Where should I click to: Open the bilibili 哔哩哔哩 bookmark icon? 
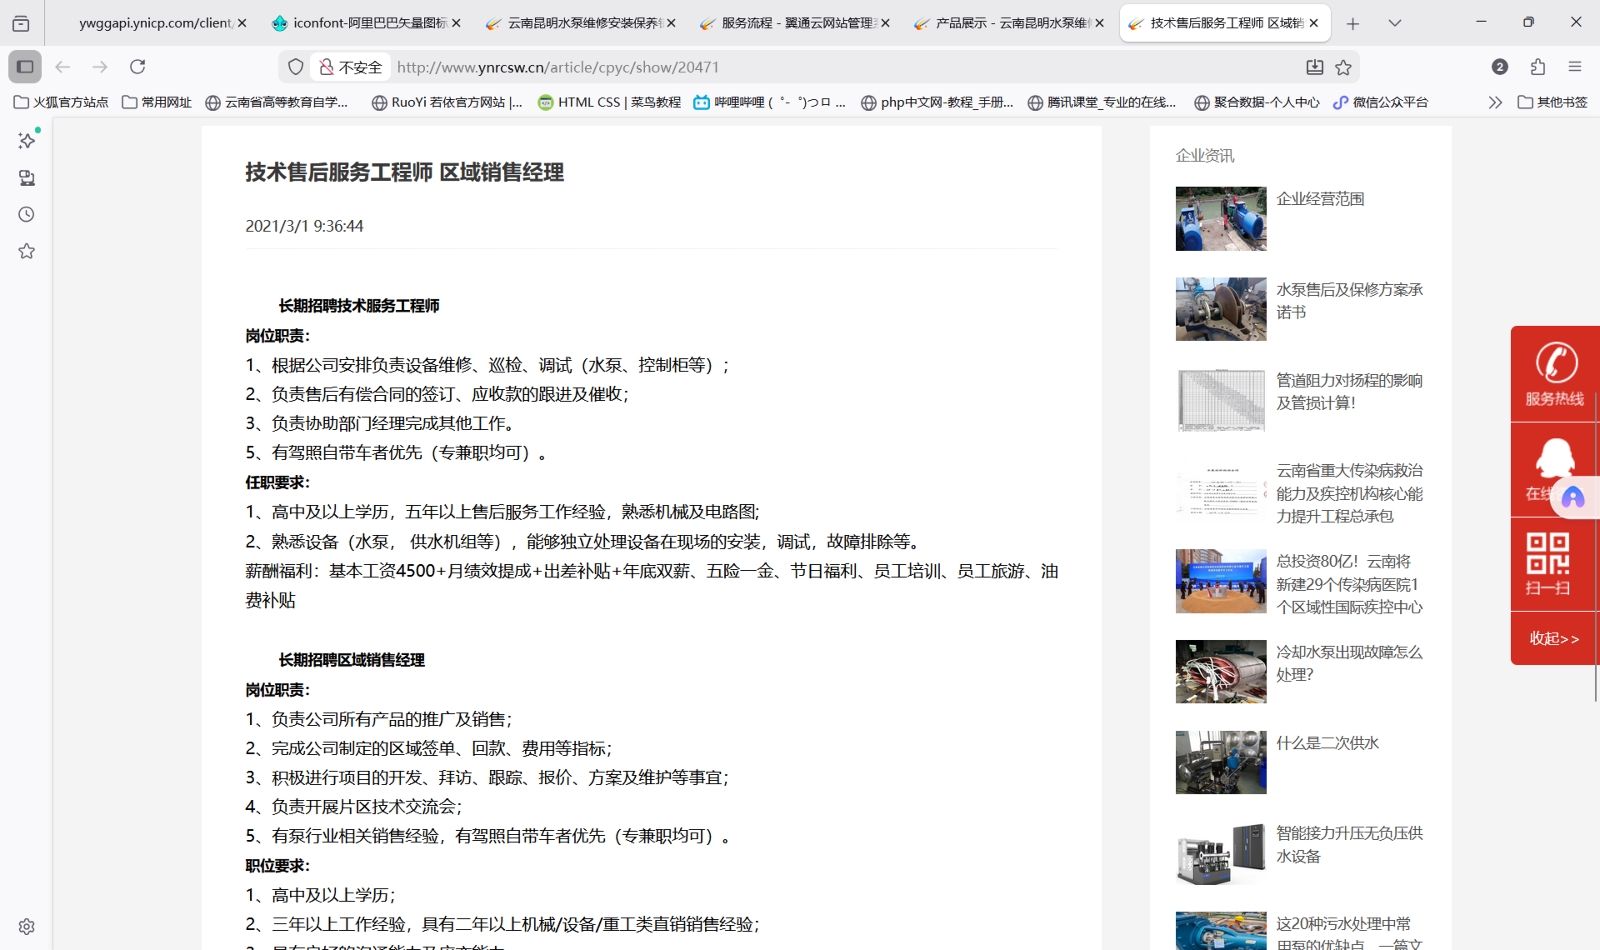703,101
